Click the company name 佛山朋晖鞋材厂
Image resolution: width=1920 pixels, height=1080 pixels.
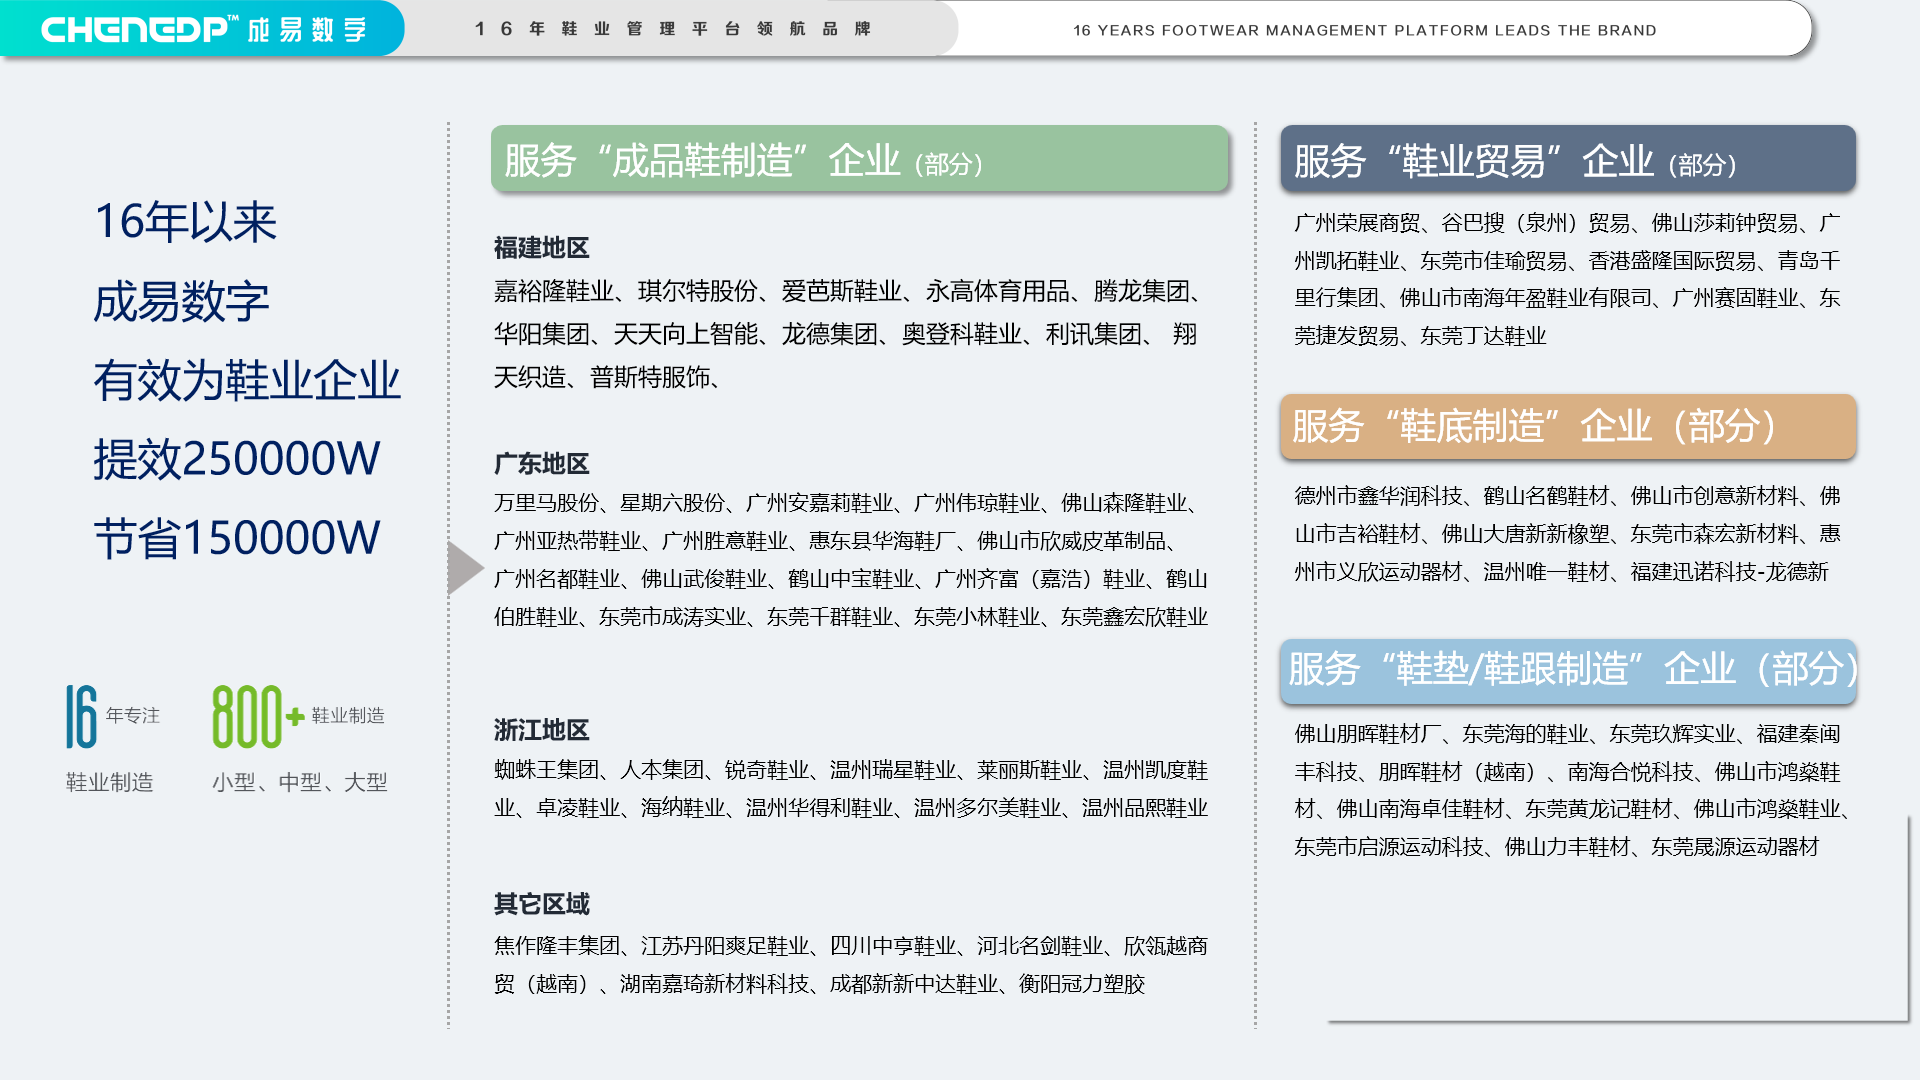click(1367, 734)
